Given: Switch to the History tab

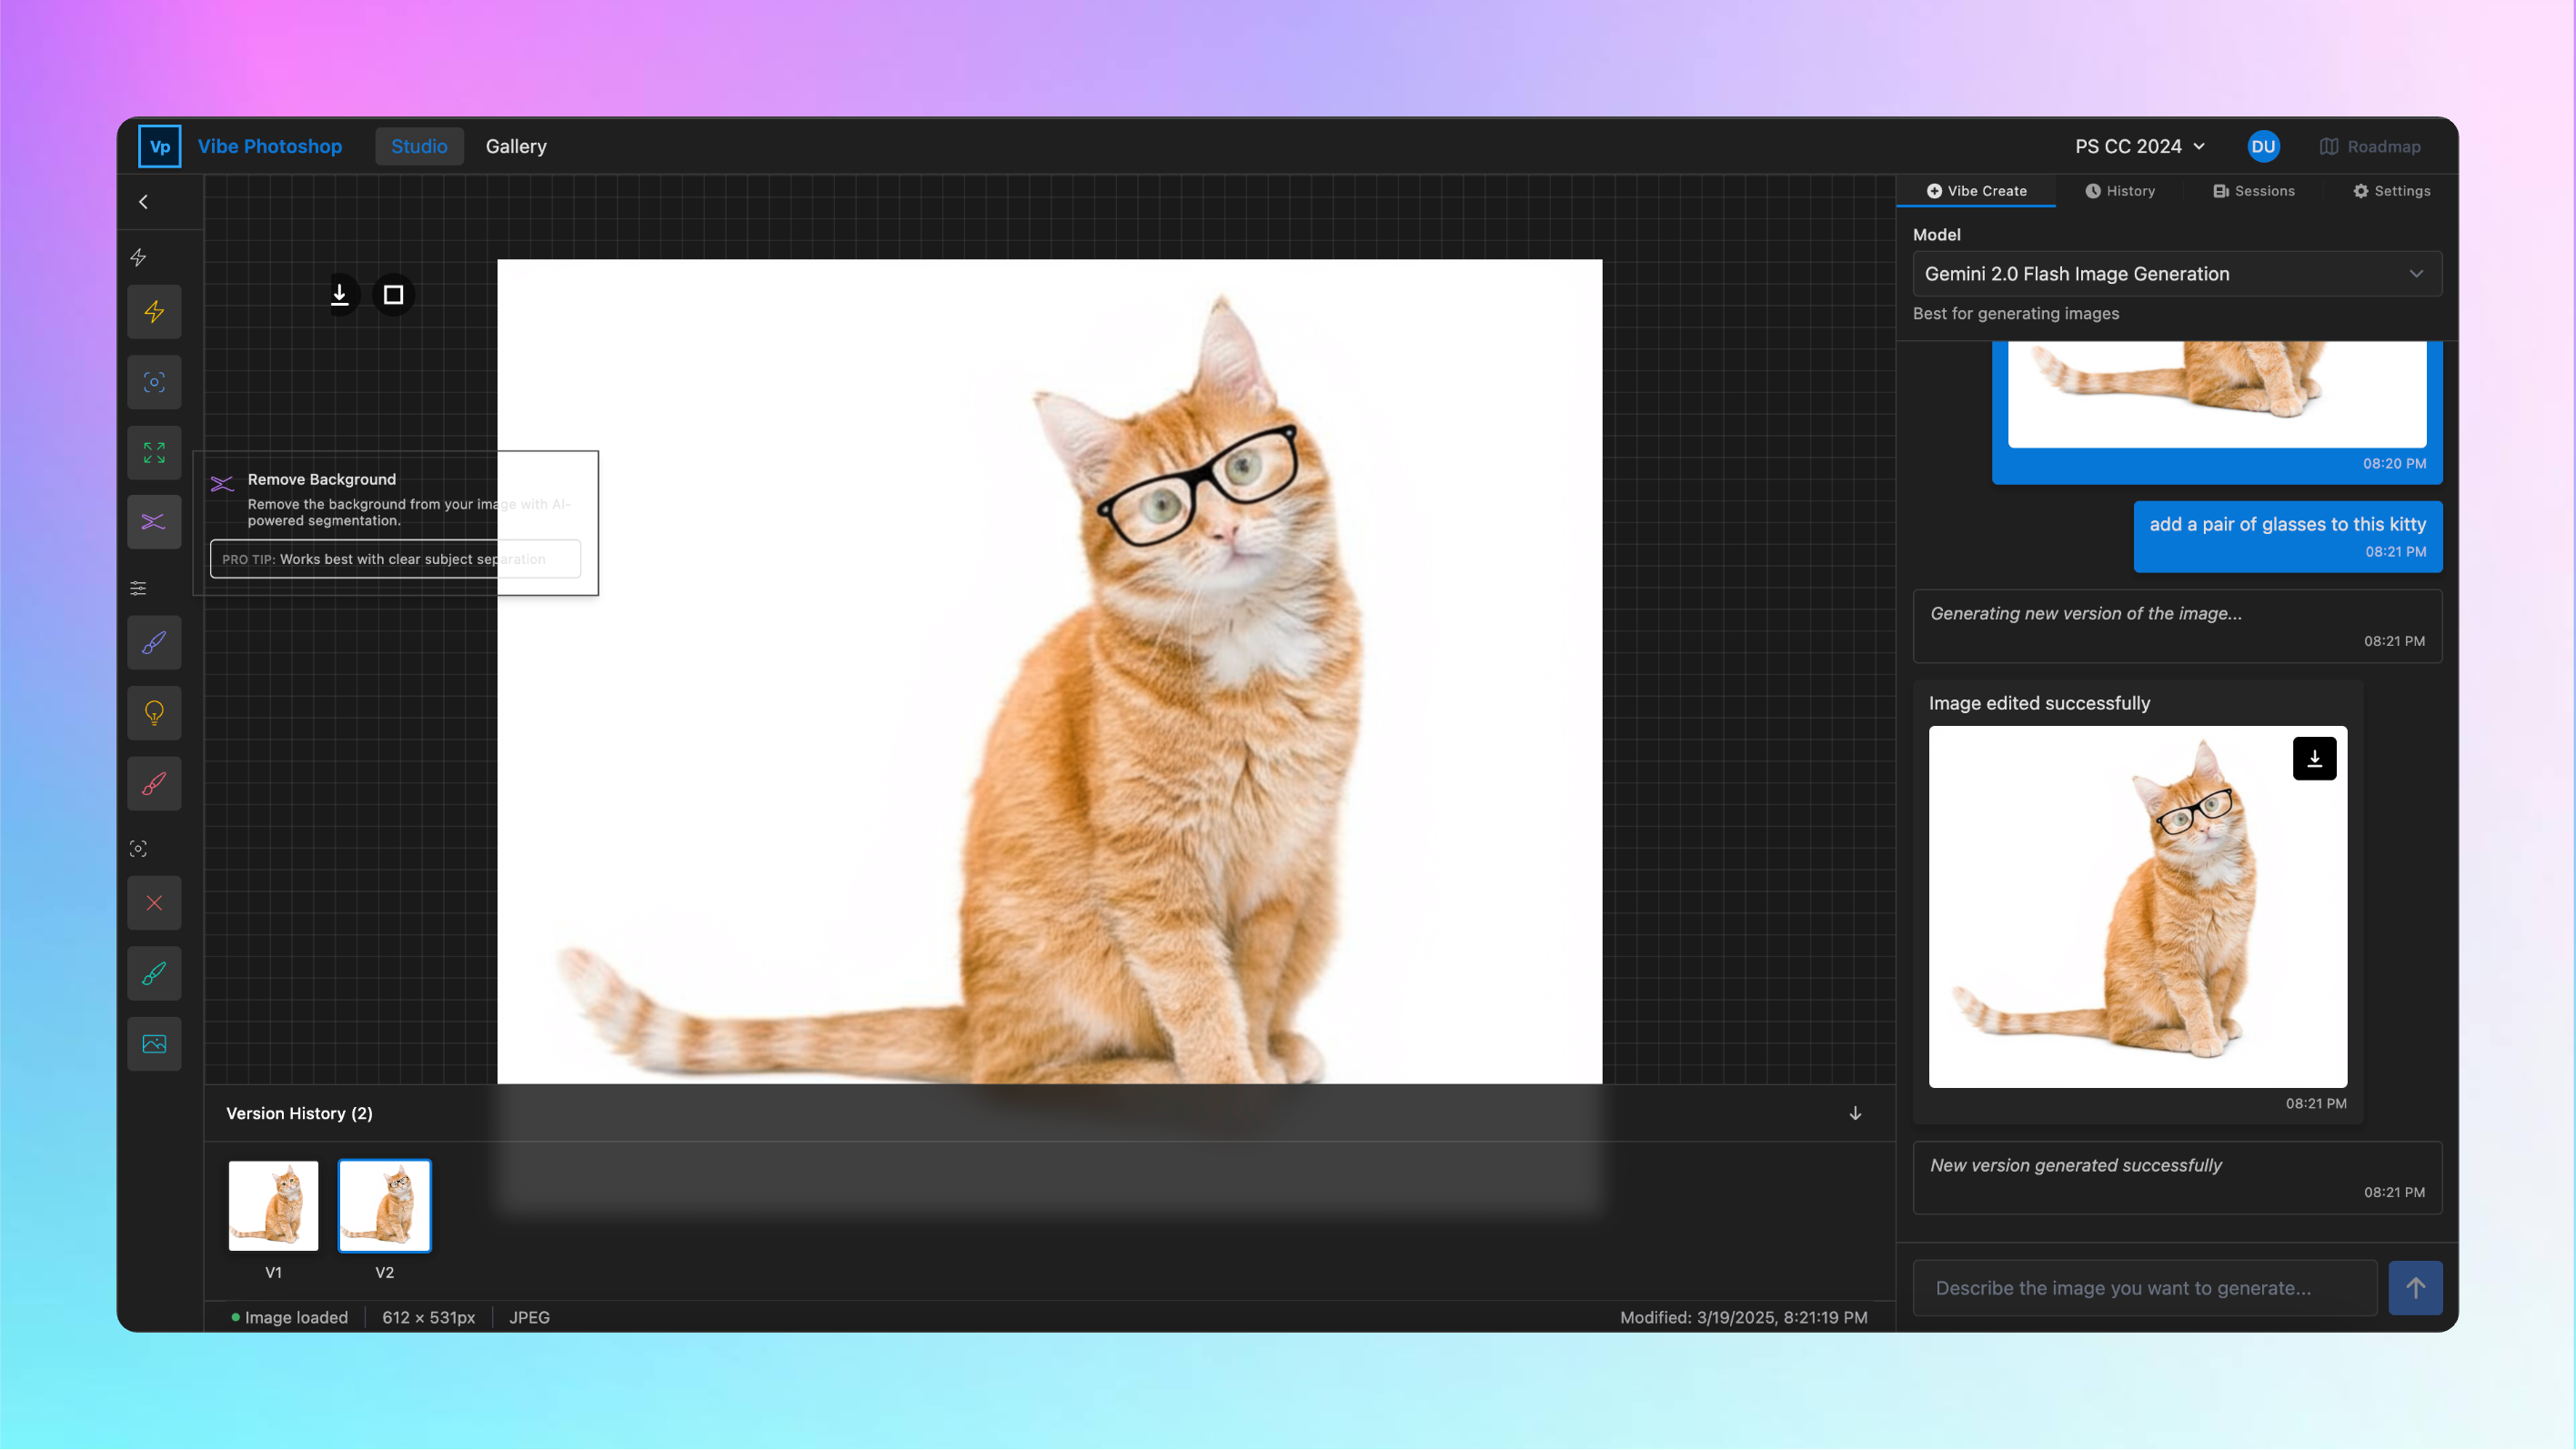Looking at the screenshot, I should click(x=2120, y=191).
